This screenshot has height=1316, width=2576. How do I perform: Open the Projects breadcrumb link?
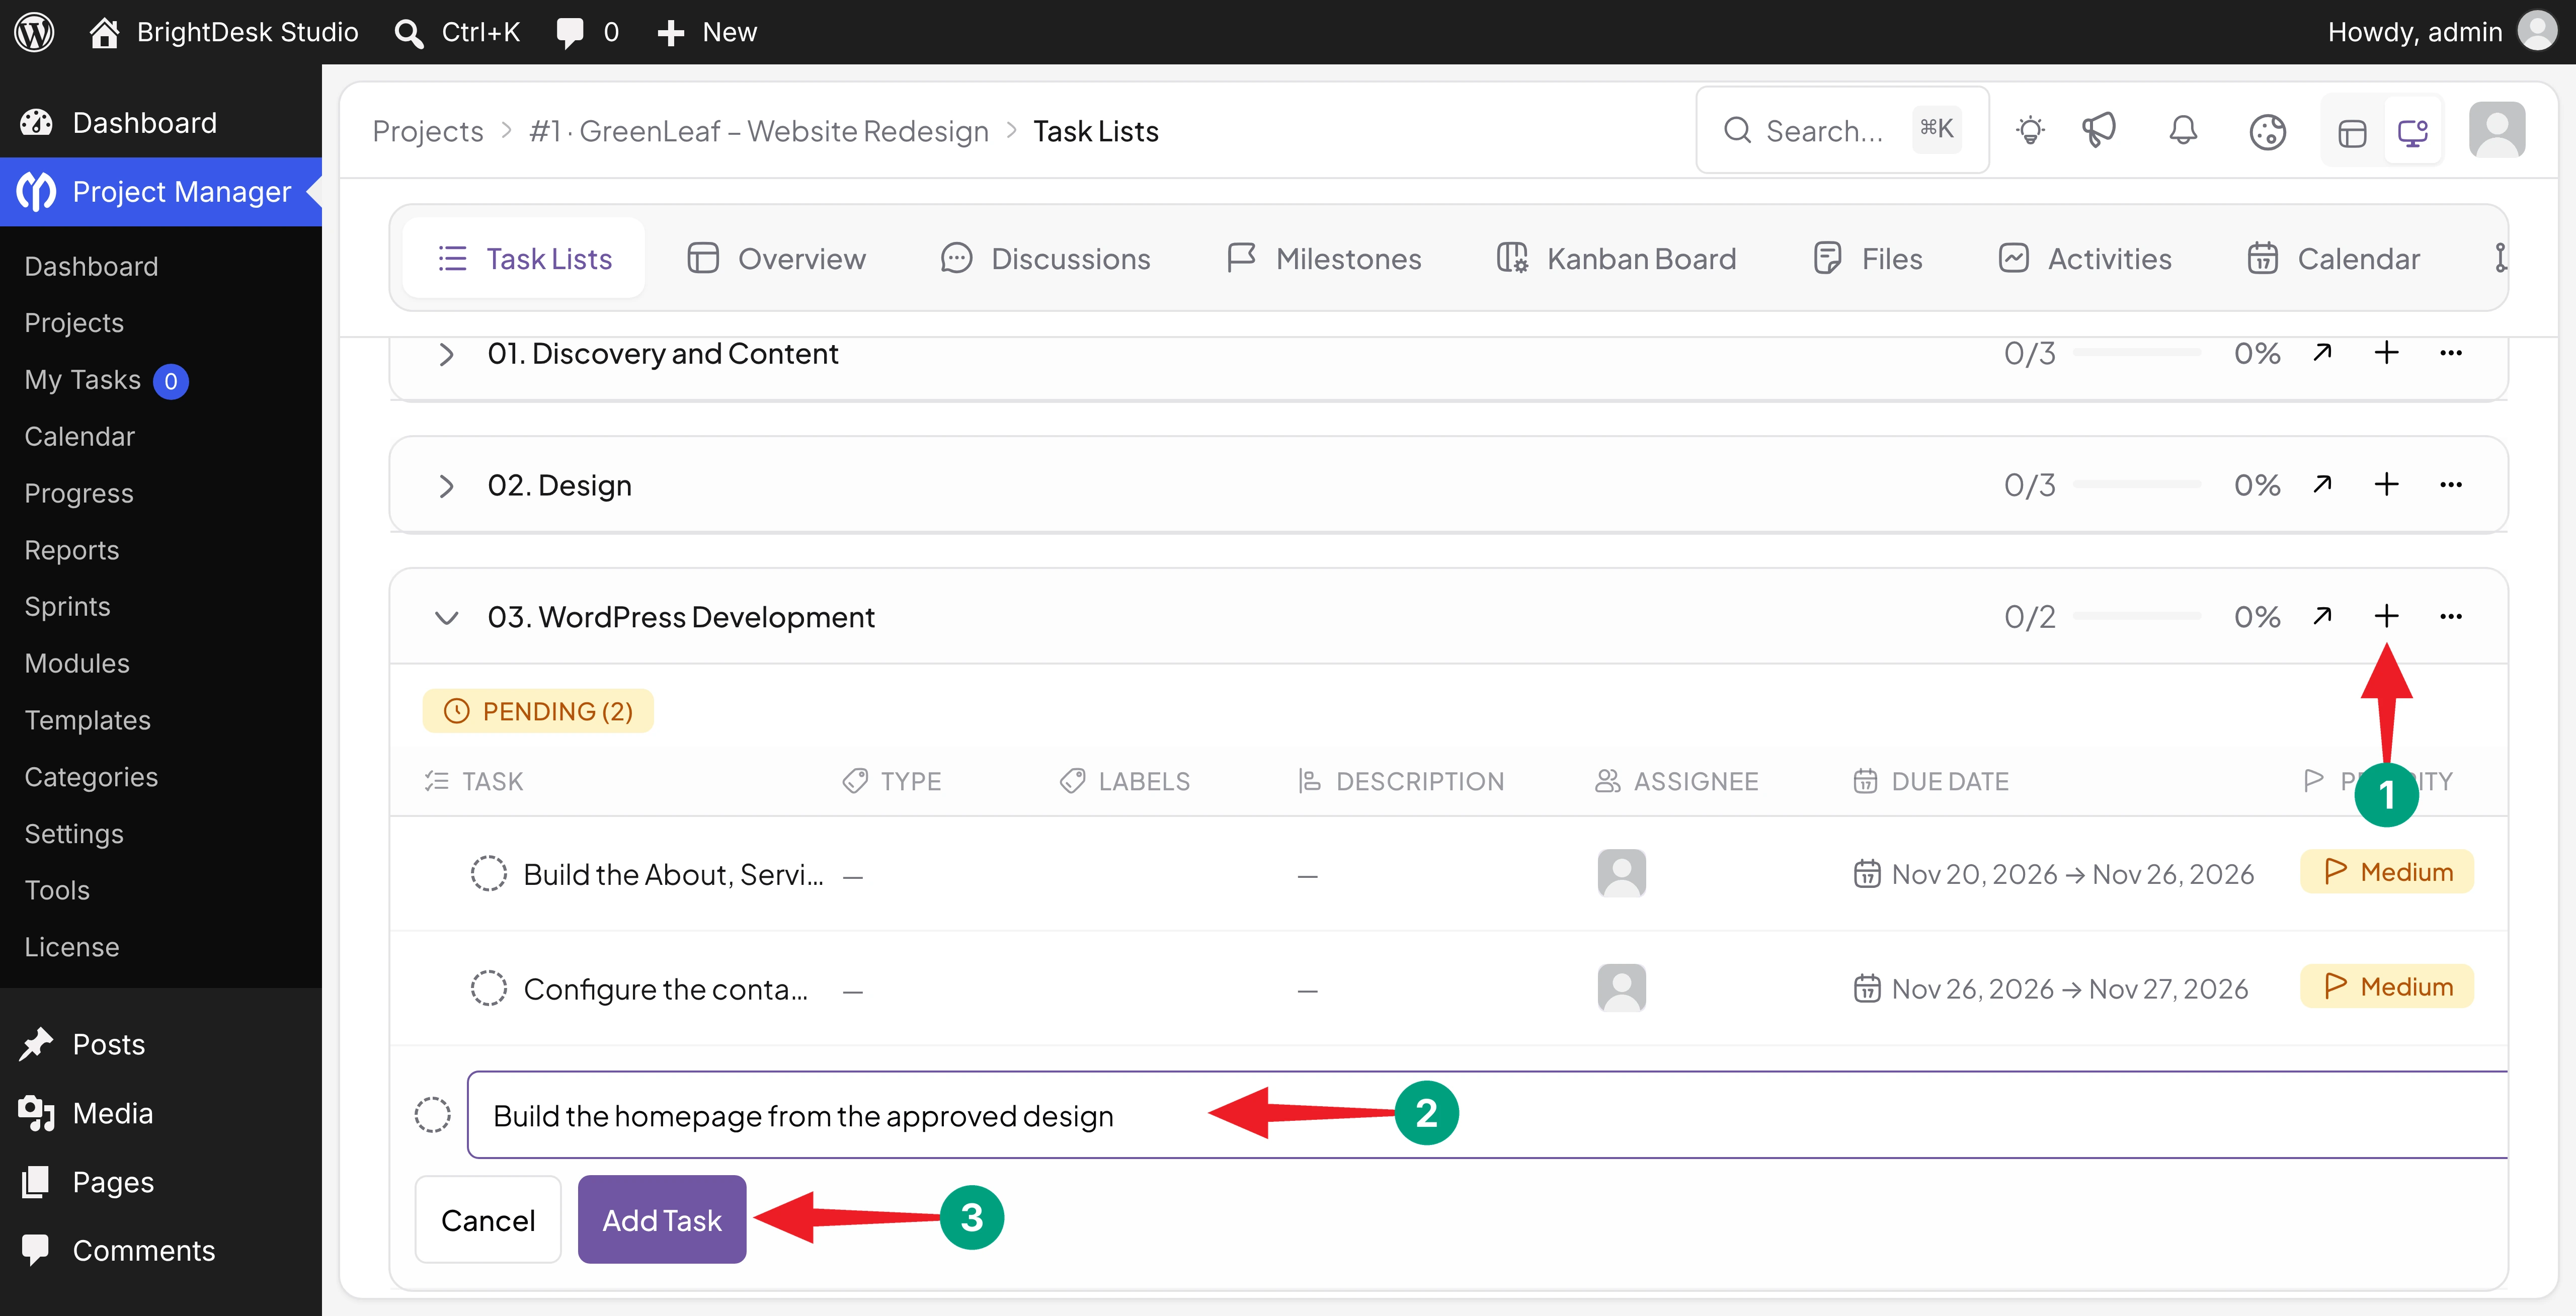tap(428, 131)
